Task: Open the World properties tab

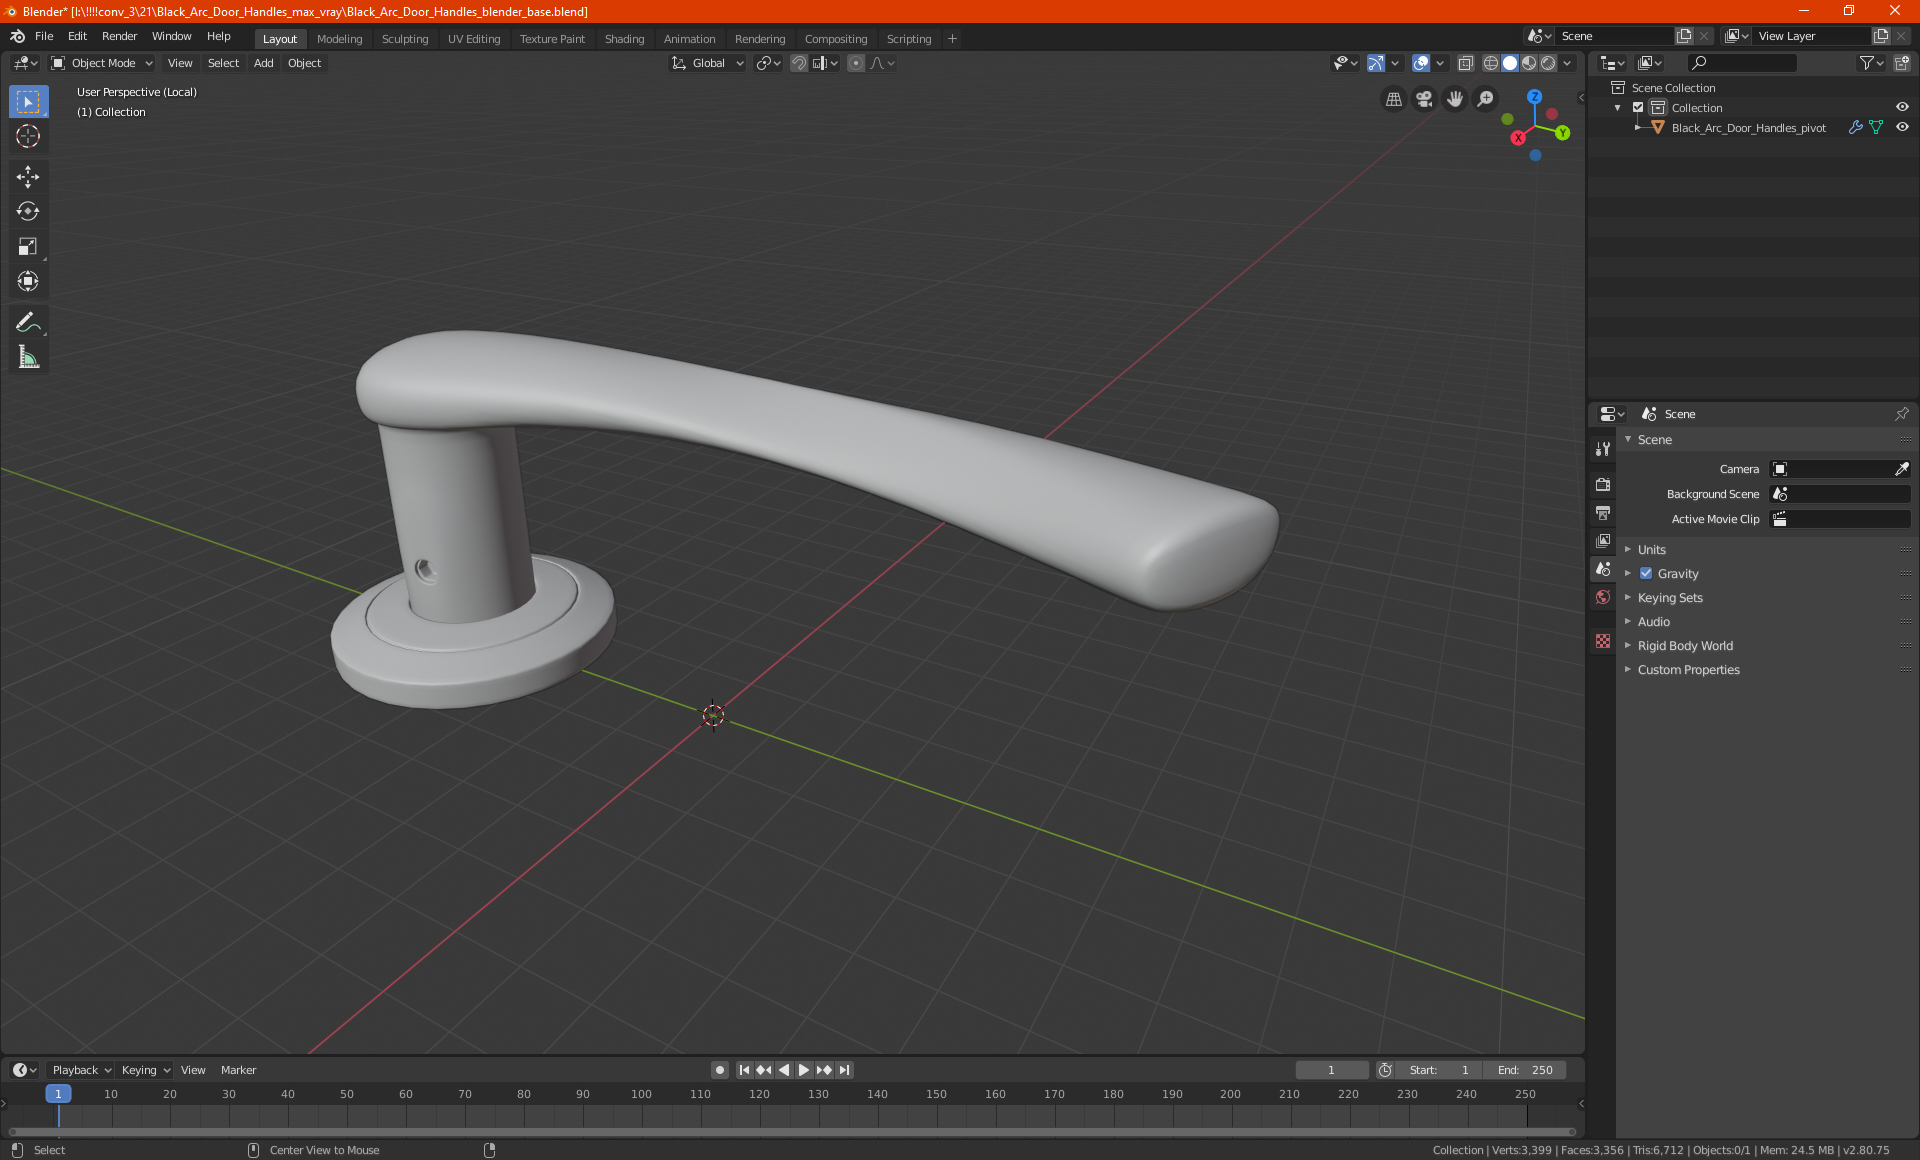Action: (x=1603, y=597)
